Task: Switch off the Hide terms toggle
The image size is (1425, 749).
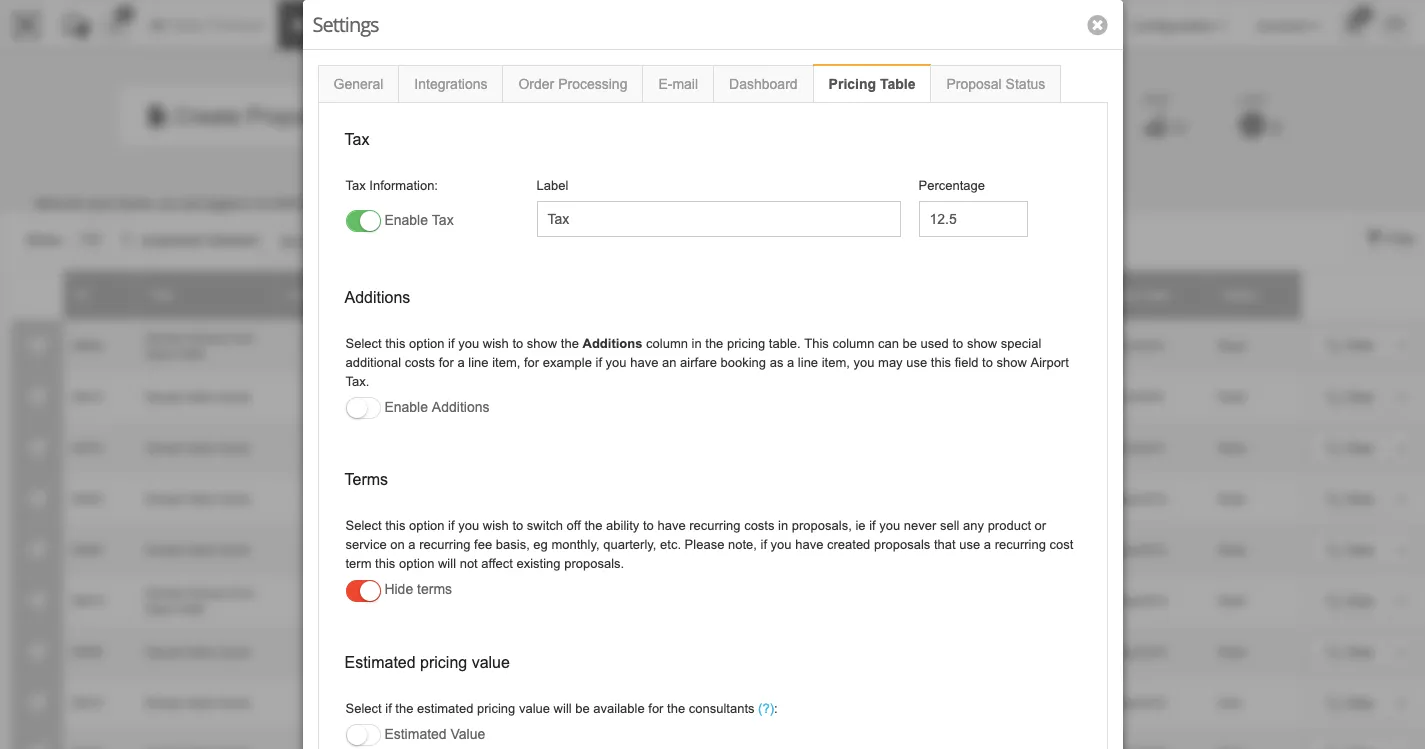Action: (363, 590)
